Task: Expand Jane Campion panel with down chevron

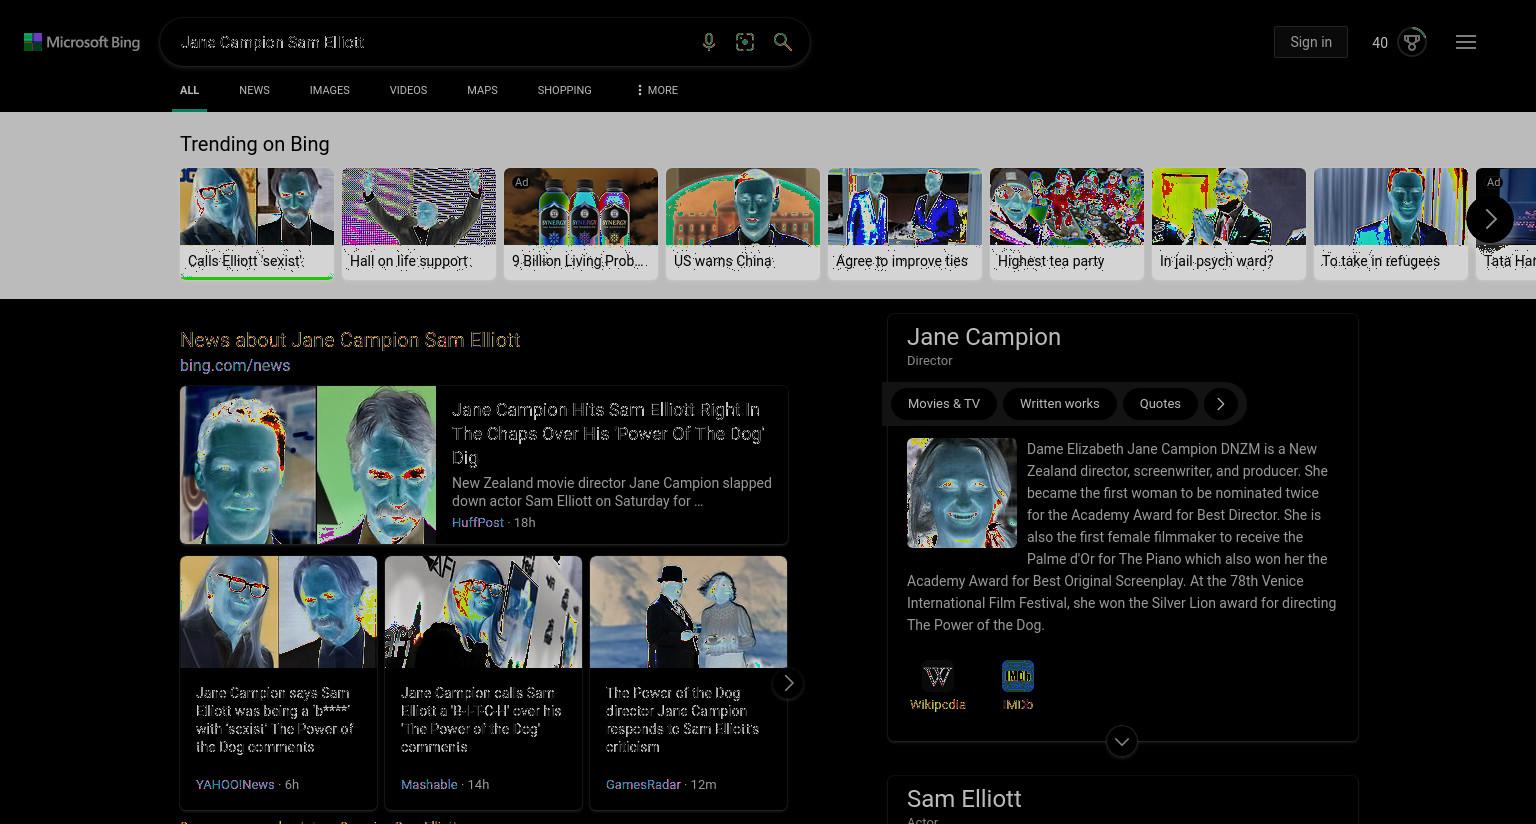Action: coord(1122,741)
